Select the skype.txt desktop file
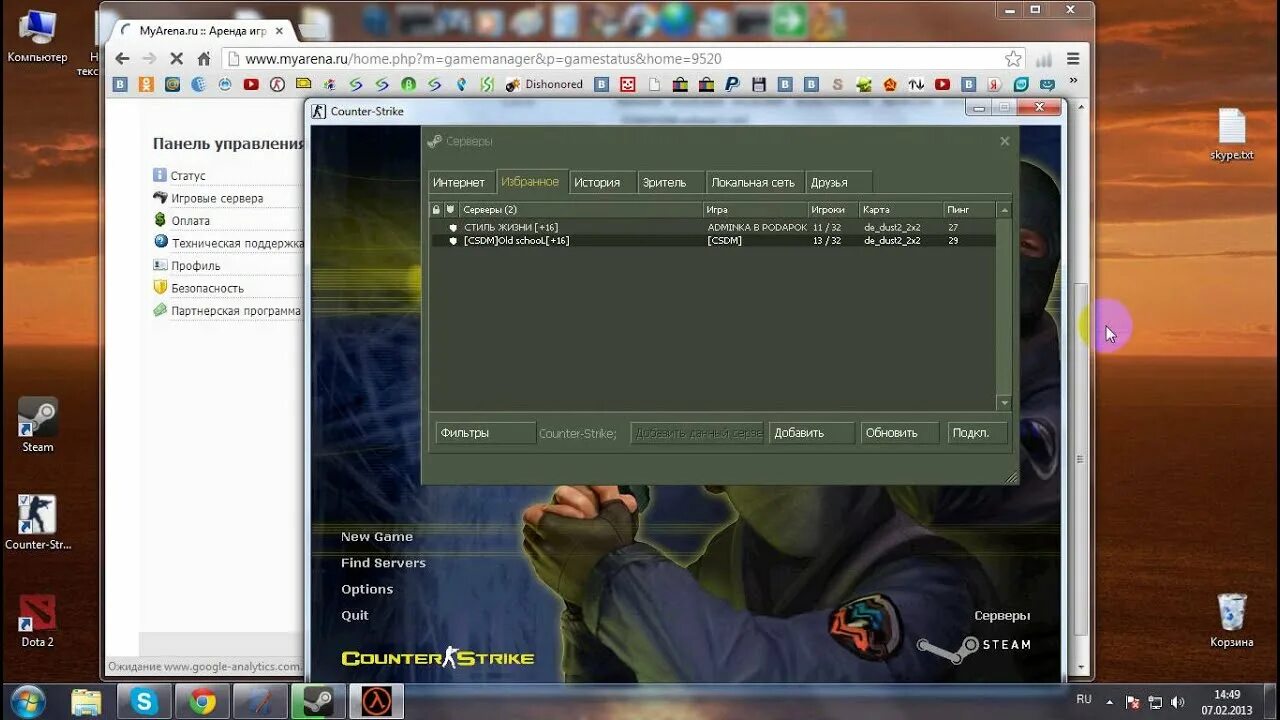The image size is (1280, 720). tap(1232, 135)
